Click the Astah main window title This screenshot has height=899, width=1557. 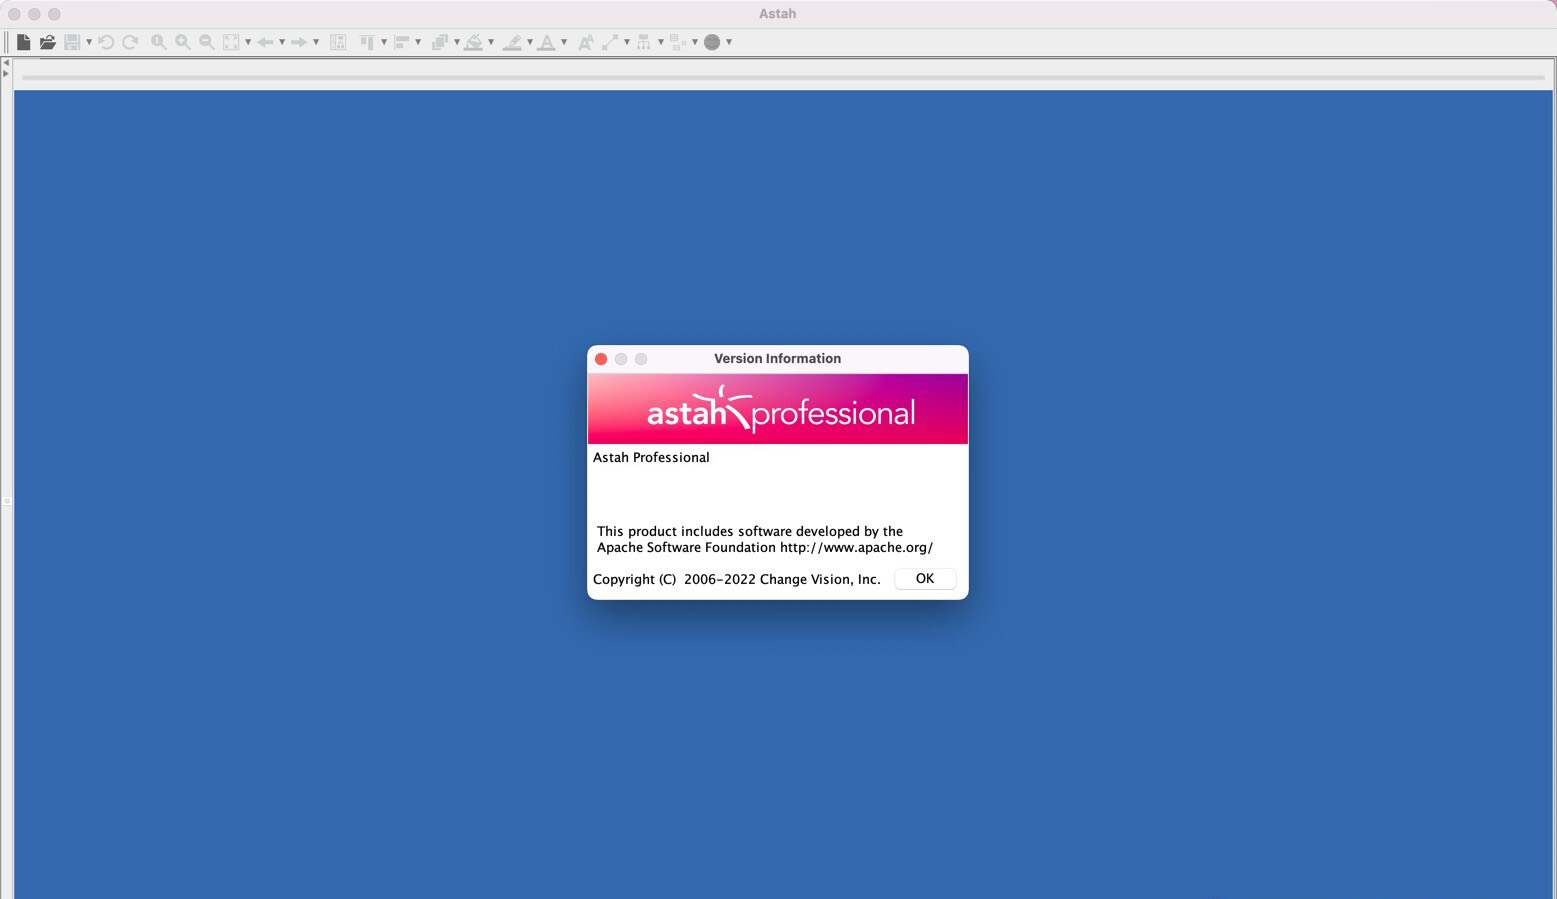pyautogui.click(x=778, y=14)
